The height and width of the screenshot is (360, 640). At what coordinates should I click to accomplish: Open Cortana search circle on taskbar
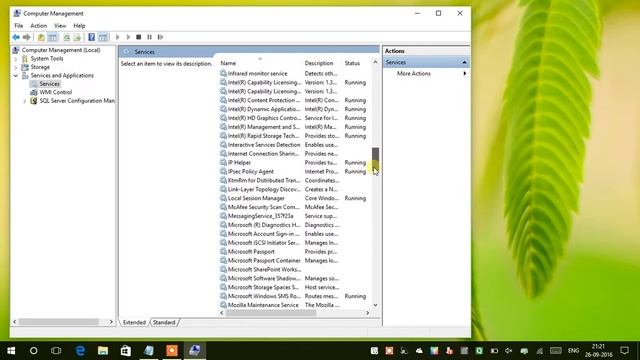[33, 351]
